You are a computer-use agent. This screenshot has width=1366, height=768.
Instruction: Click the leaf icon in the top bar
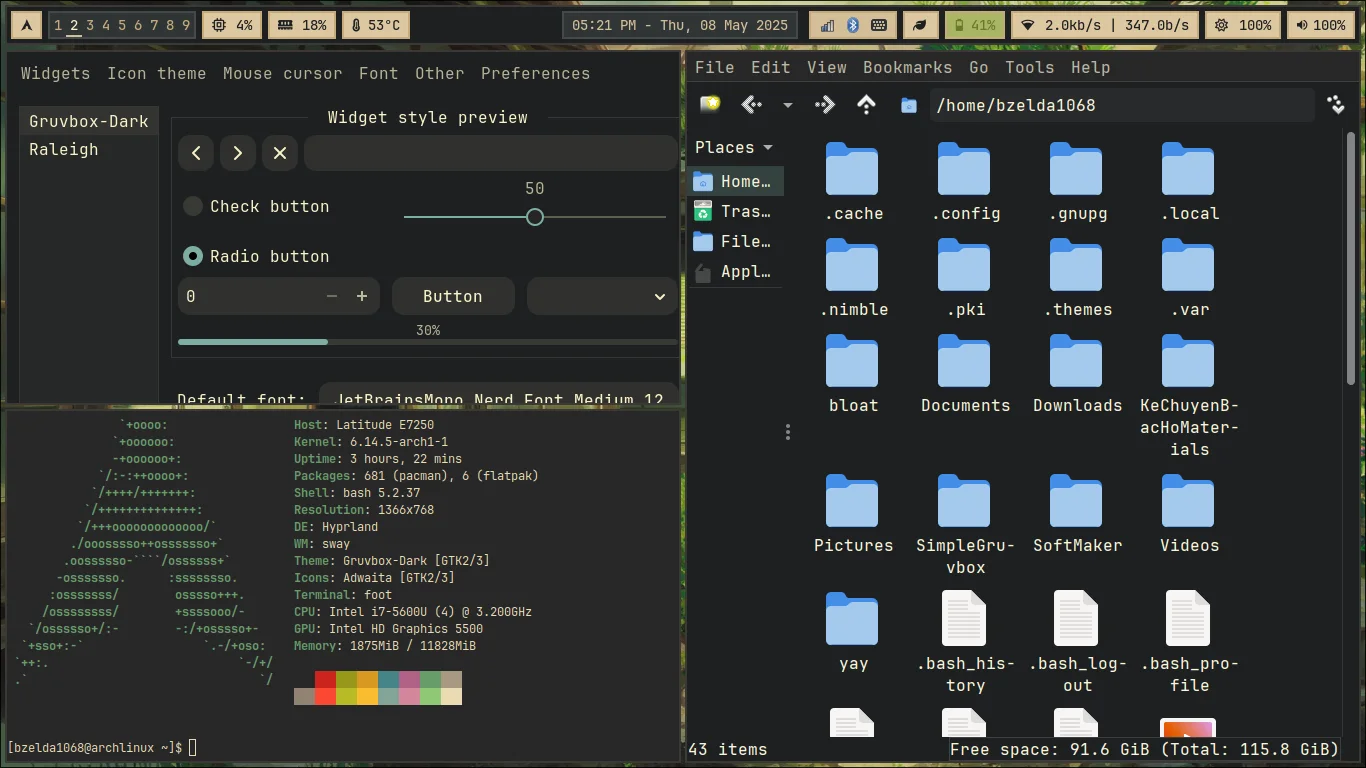tap(920, 25)
